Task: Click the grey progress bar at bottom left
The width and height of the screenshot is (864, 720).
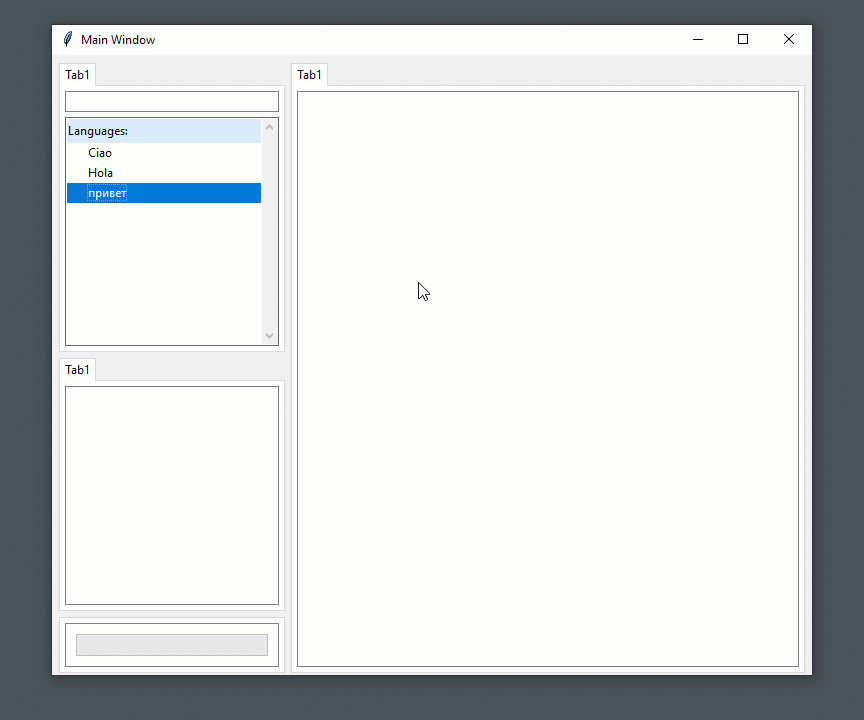Action: pyautogui.click(x=172, y=645)
